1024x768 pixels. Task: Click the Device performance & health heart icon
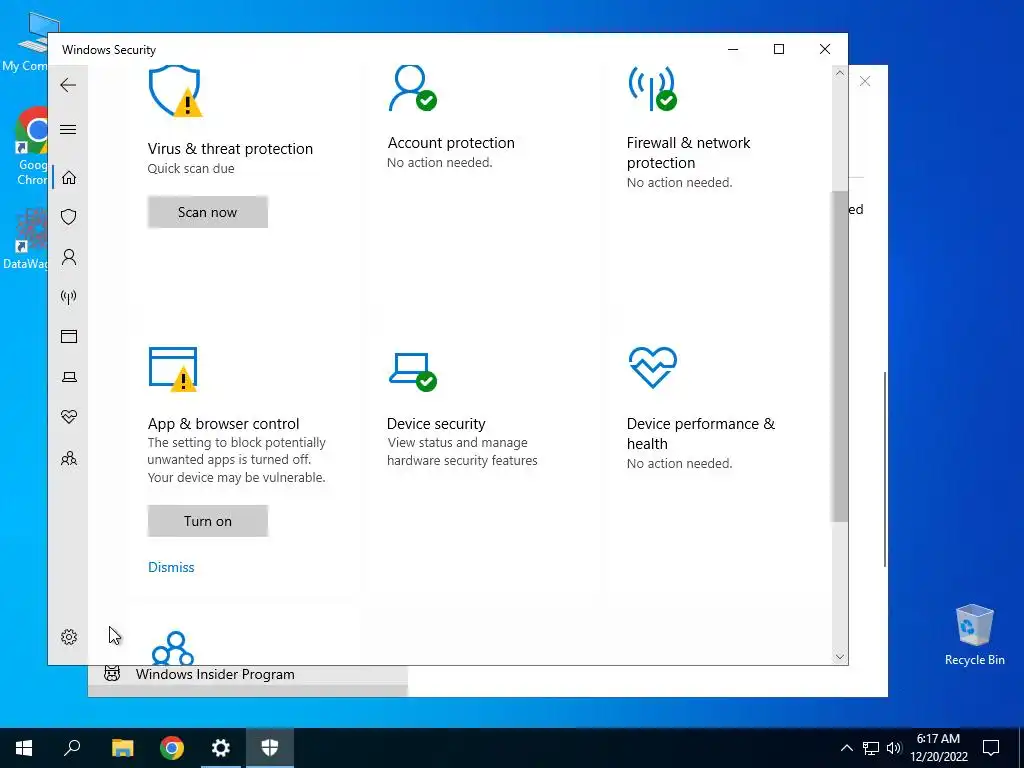coord(652,367)
